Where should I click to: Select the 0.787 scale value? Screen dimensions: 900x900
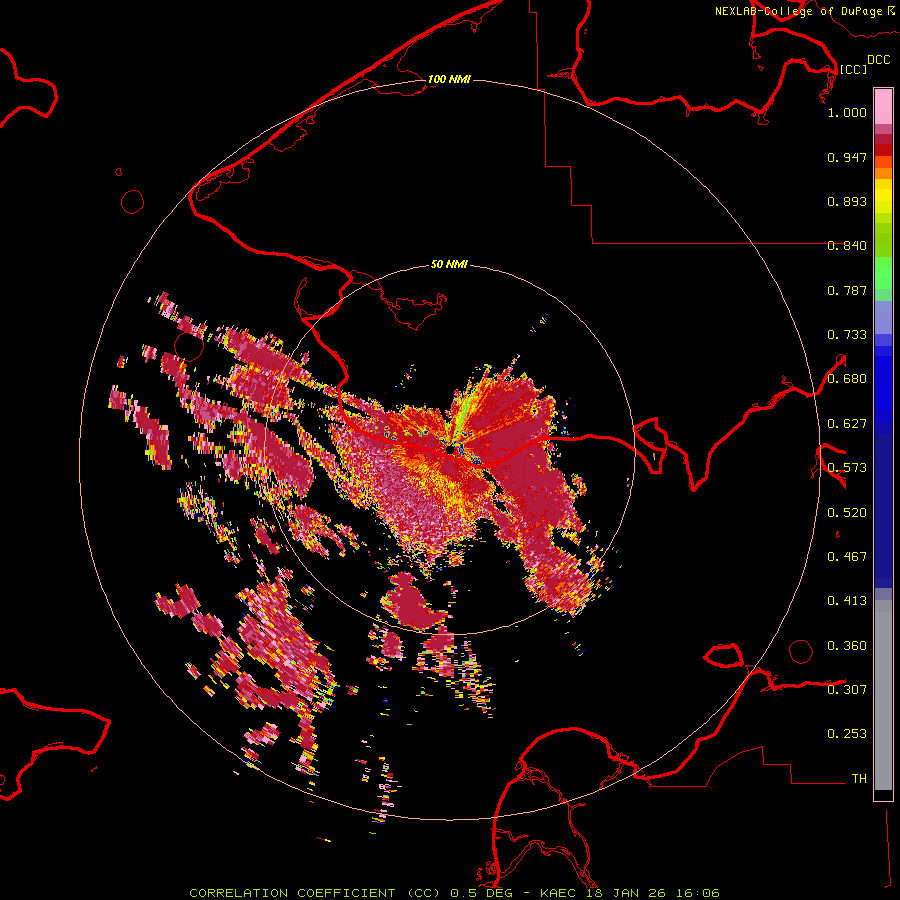[x=847, y=290]
